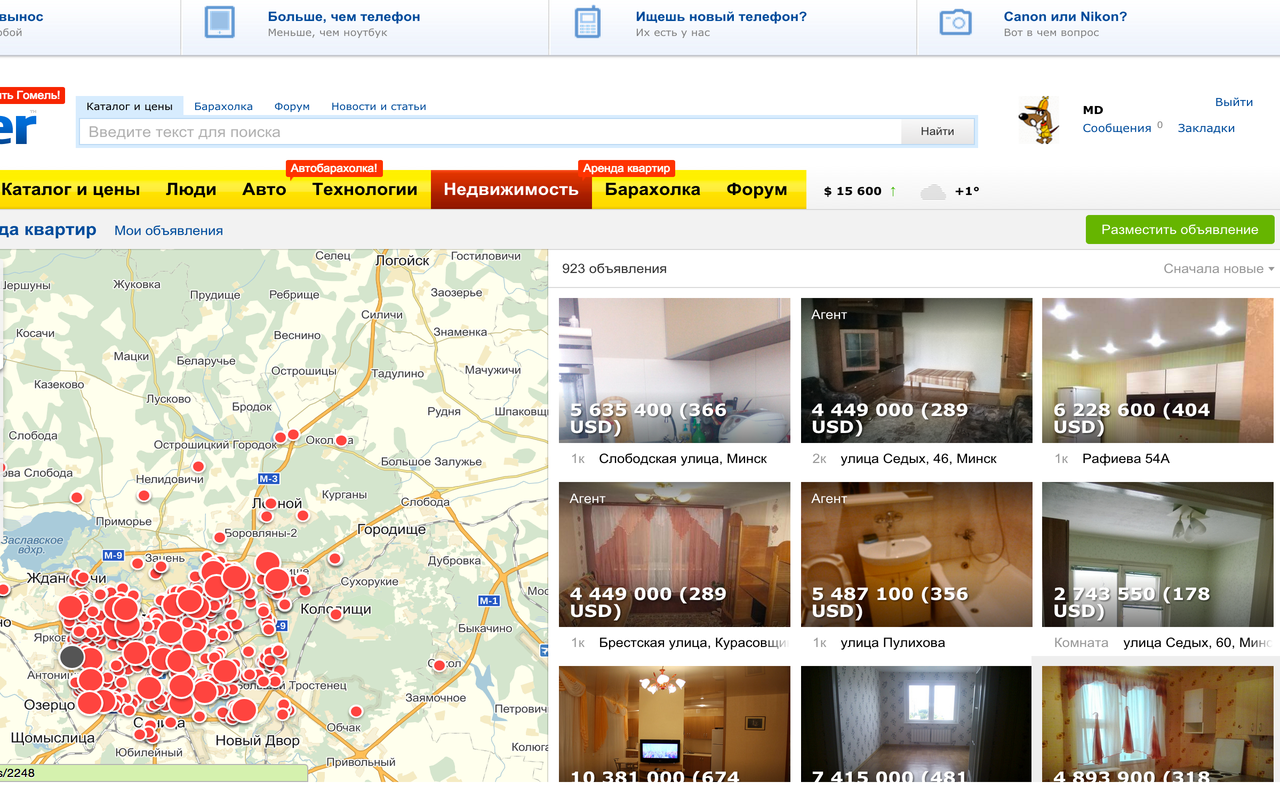Click the "Найти" search button
The width and height of the screenshot is (1280, 800).
coord(937,131)
